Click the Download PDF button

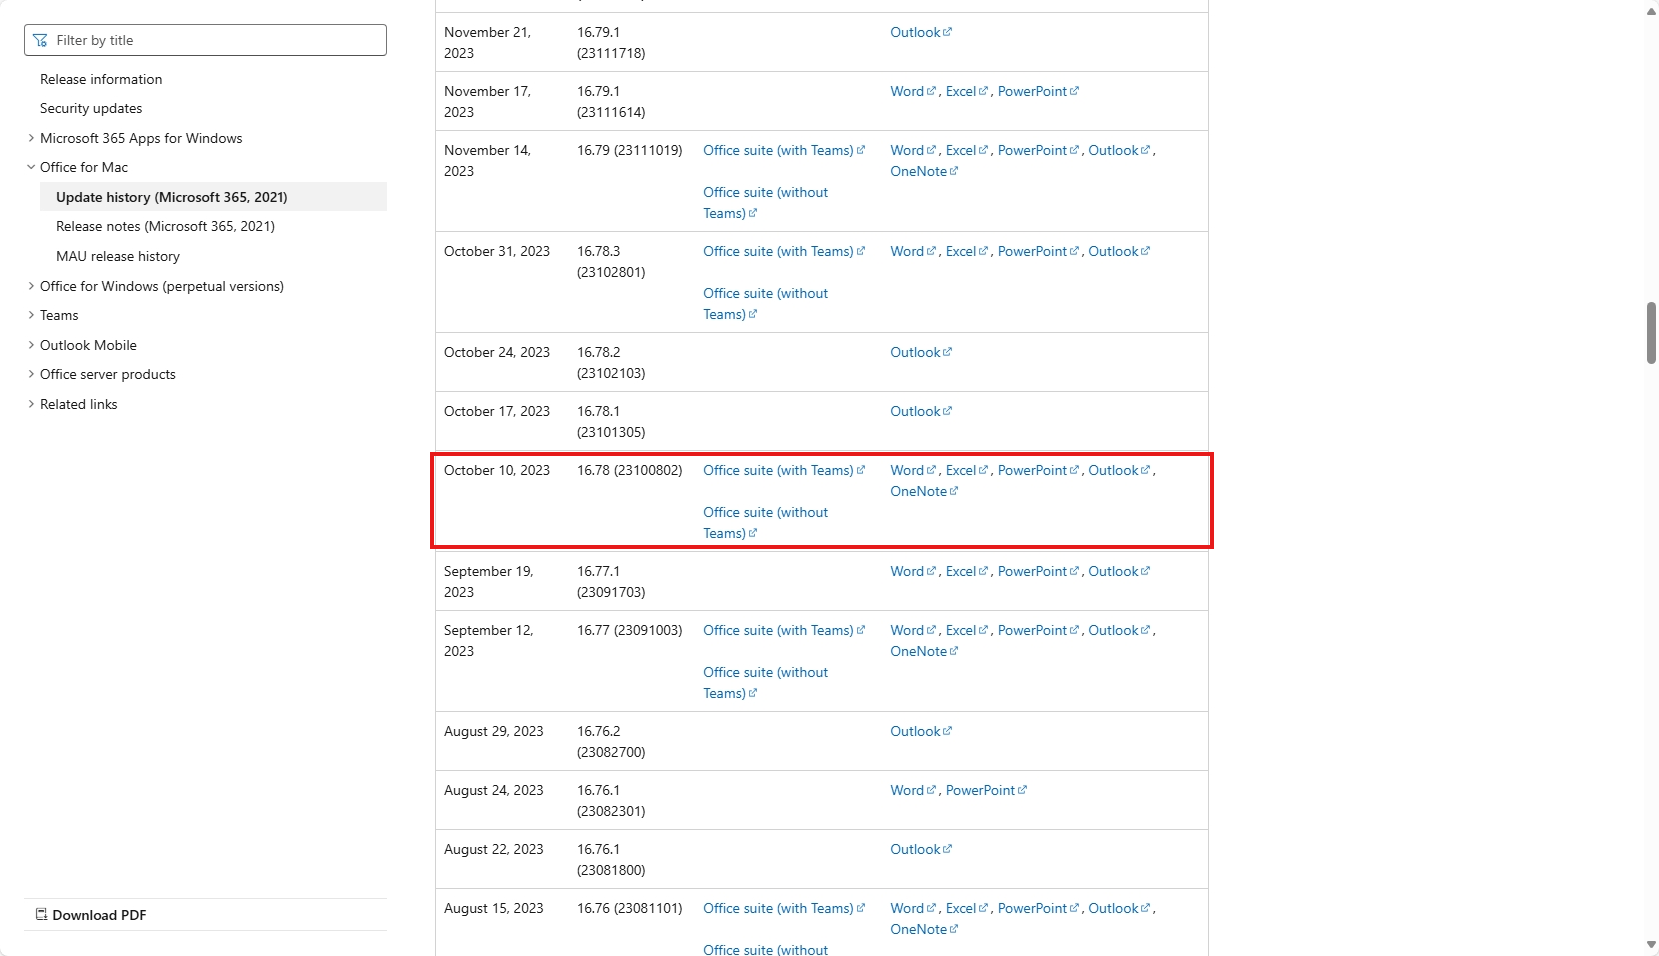point(91,915)
